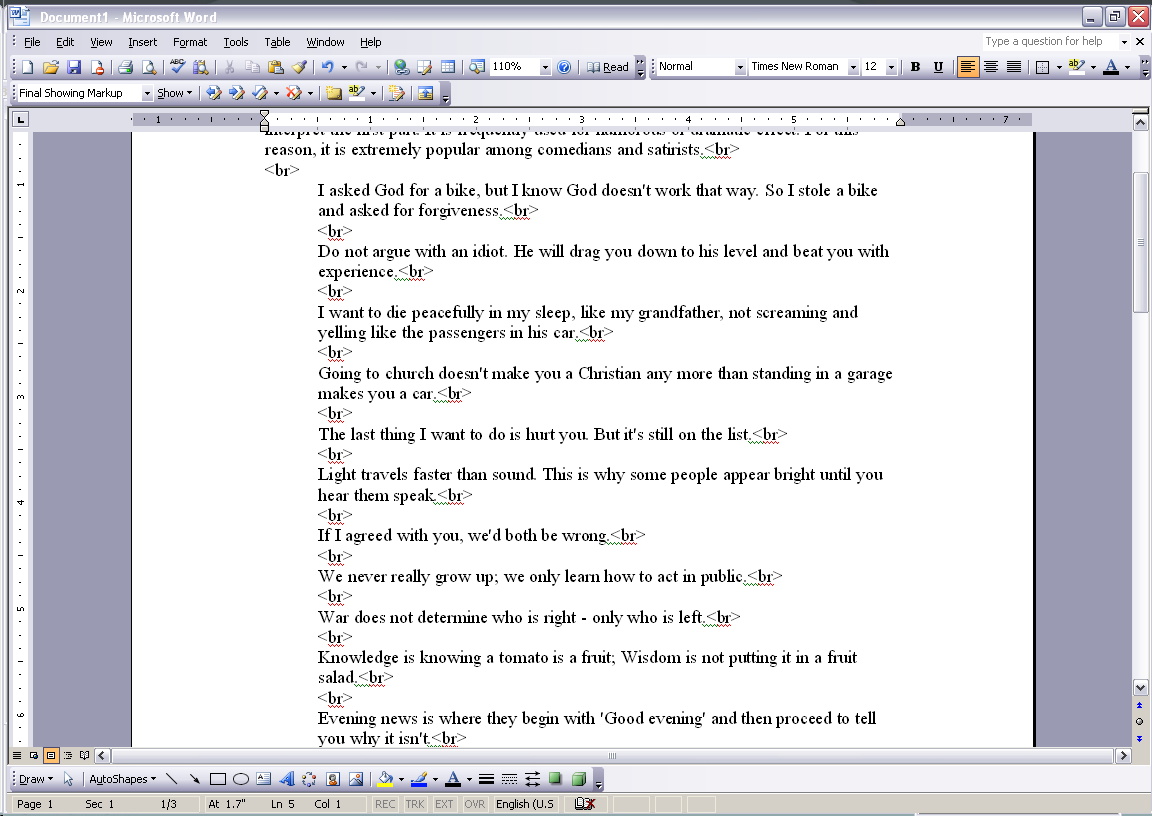Image resolution: width=1152 pixels, height=816 pixels.
Task: Insert WordArt from Drawing toolbar
Action: (287, 779)
